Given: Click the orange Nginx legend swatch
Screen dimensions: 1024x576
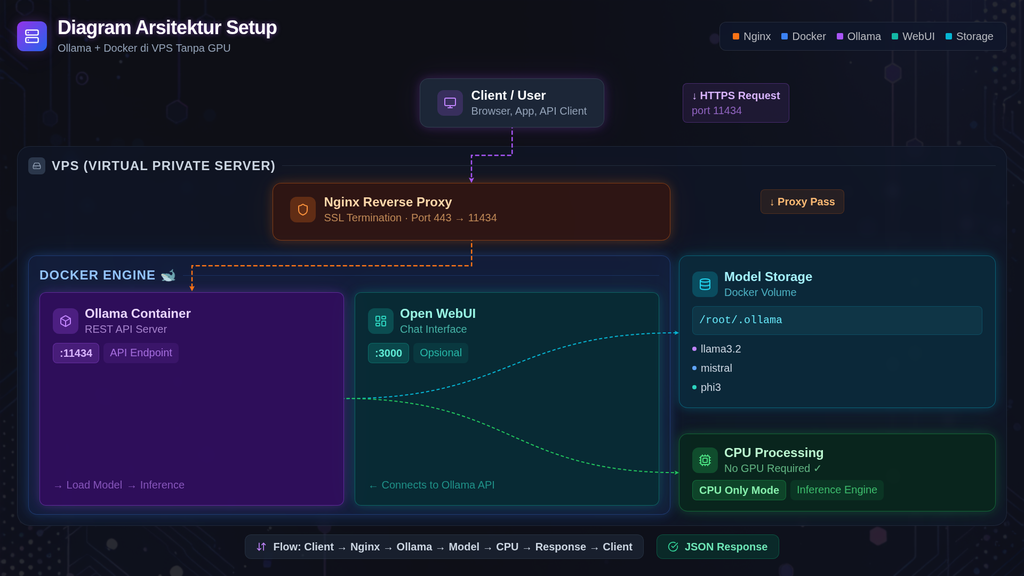Looking at the screenshot, I should pos(736,37).
